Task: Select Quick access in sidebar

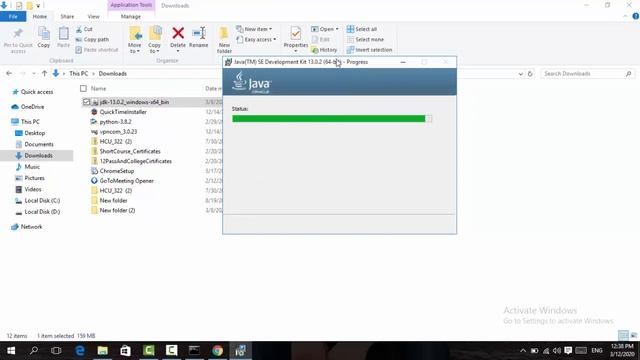Action: pos(32,92)
